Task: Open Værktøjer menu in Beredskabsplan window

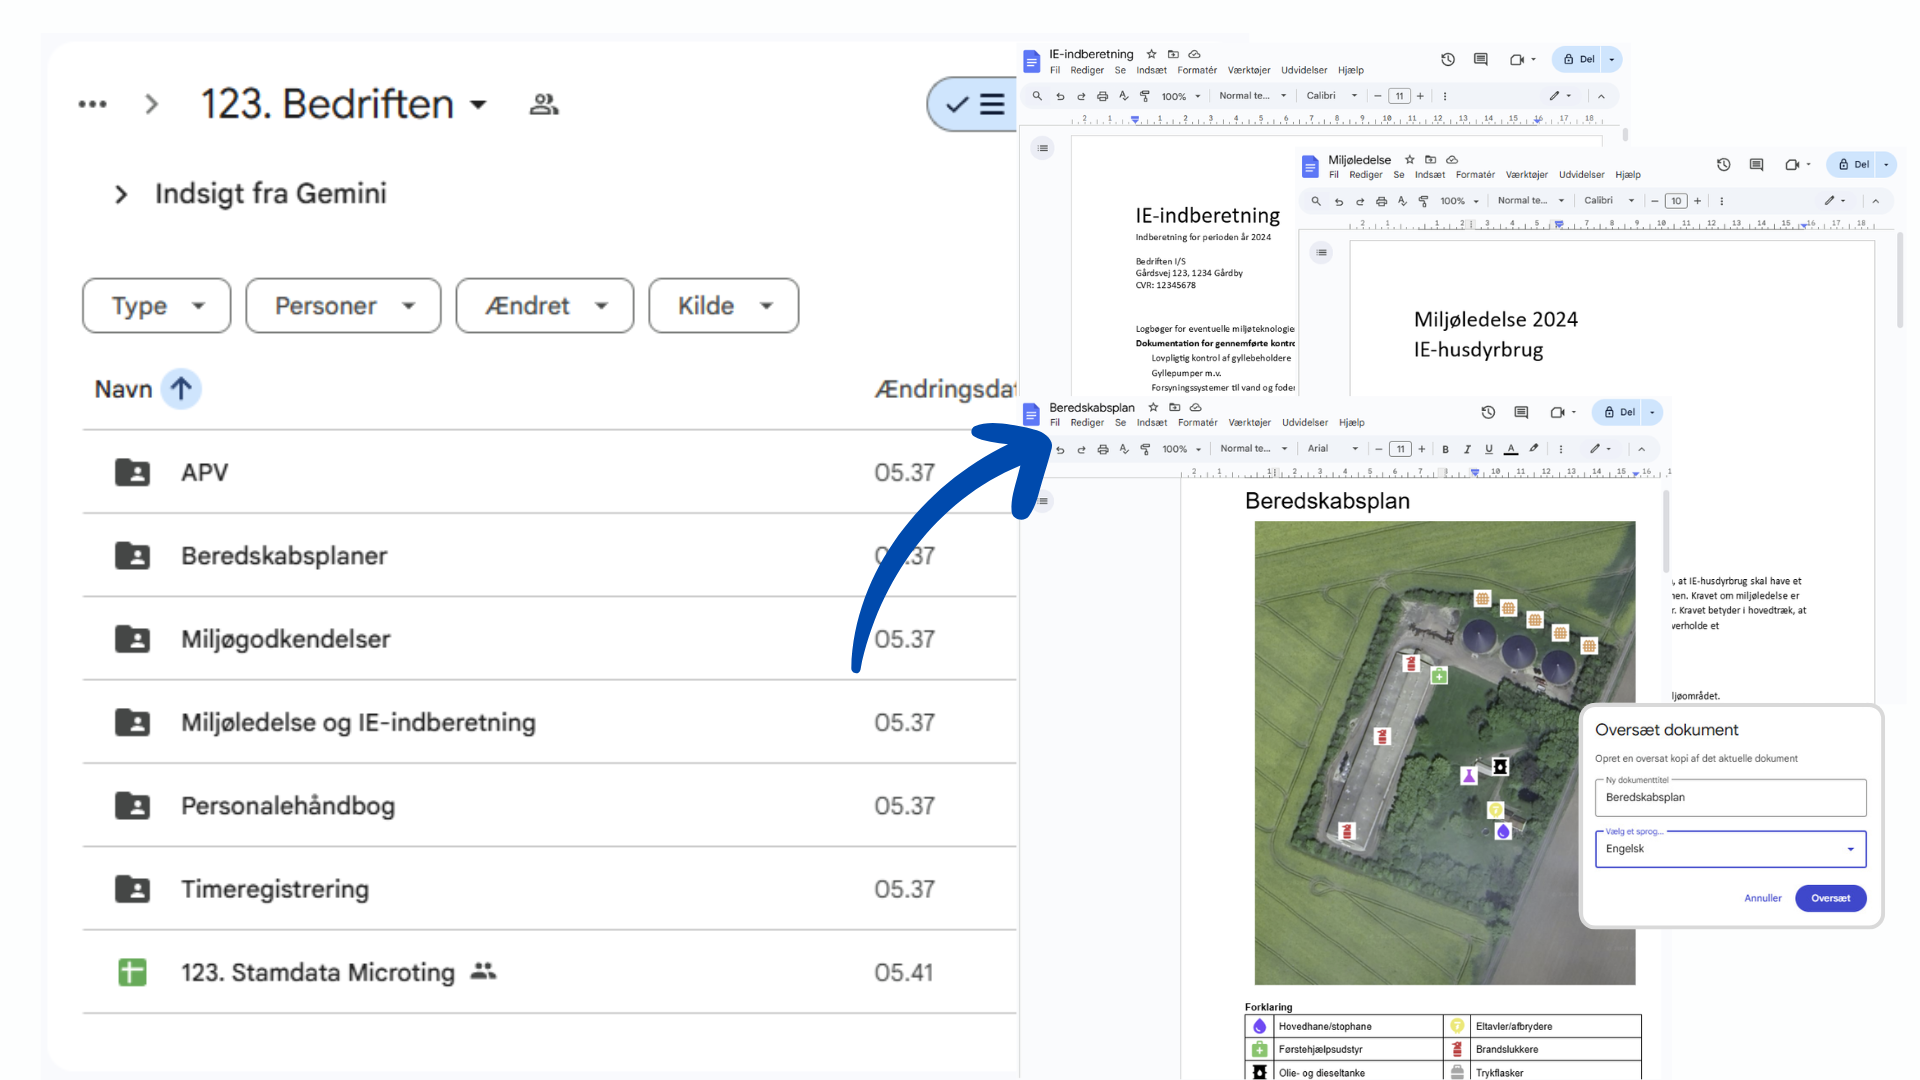Action: pos(1249,423)
